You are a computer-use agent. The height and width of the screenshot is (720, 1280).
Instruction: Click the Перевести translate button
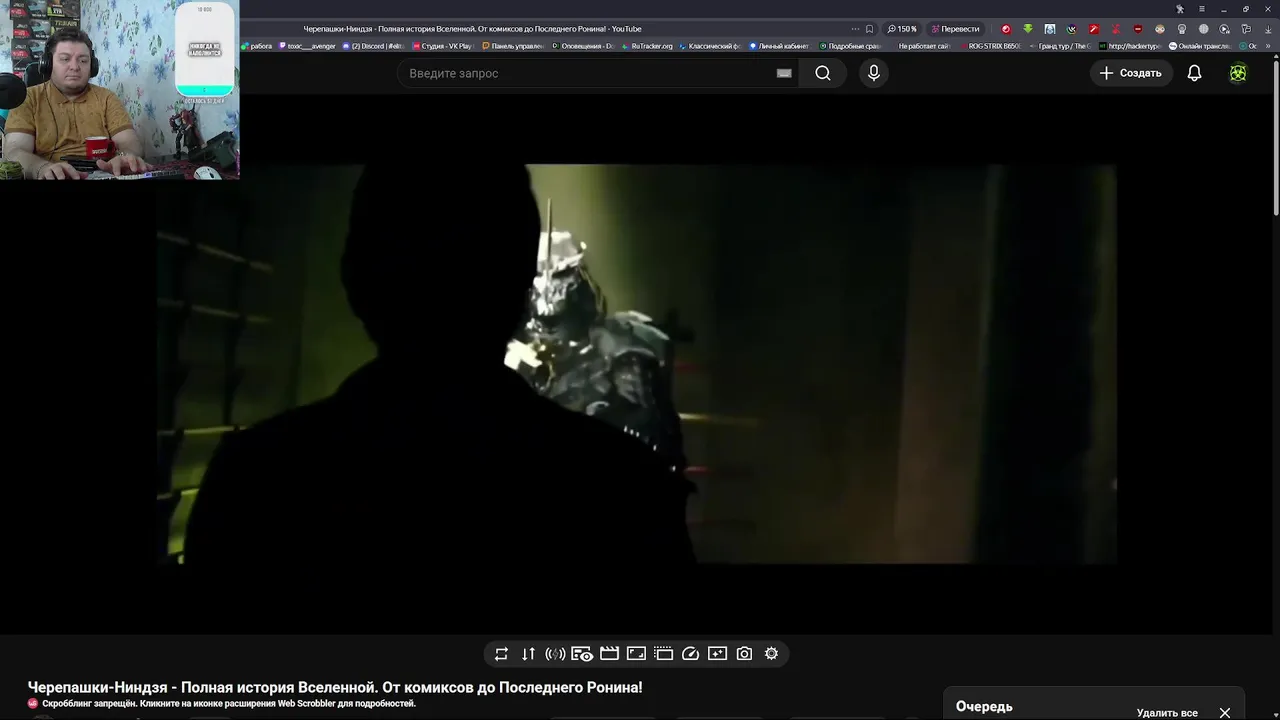click(956, 29)
